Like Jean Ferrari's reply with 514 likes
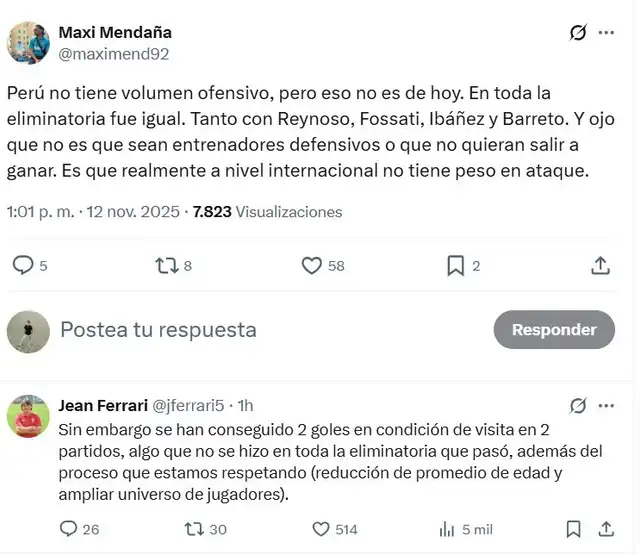640x555 pixels. (x=321, y=529)
